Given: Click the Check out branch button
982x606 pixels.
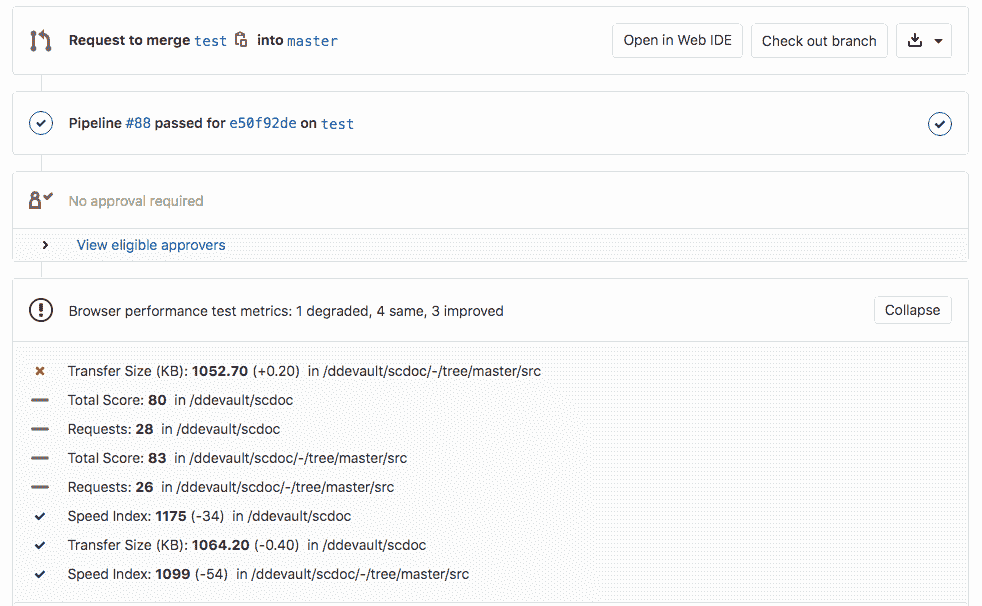Looking at the screenshot, I should (819, 40).
